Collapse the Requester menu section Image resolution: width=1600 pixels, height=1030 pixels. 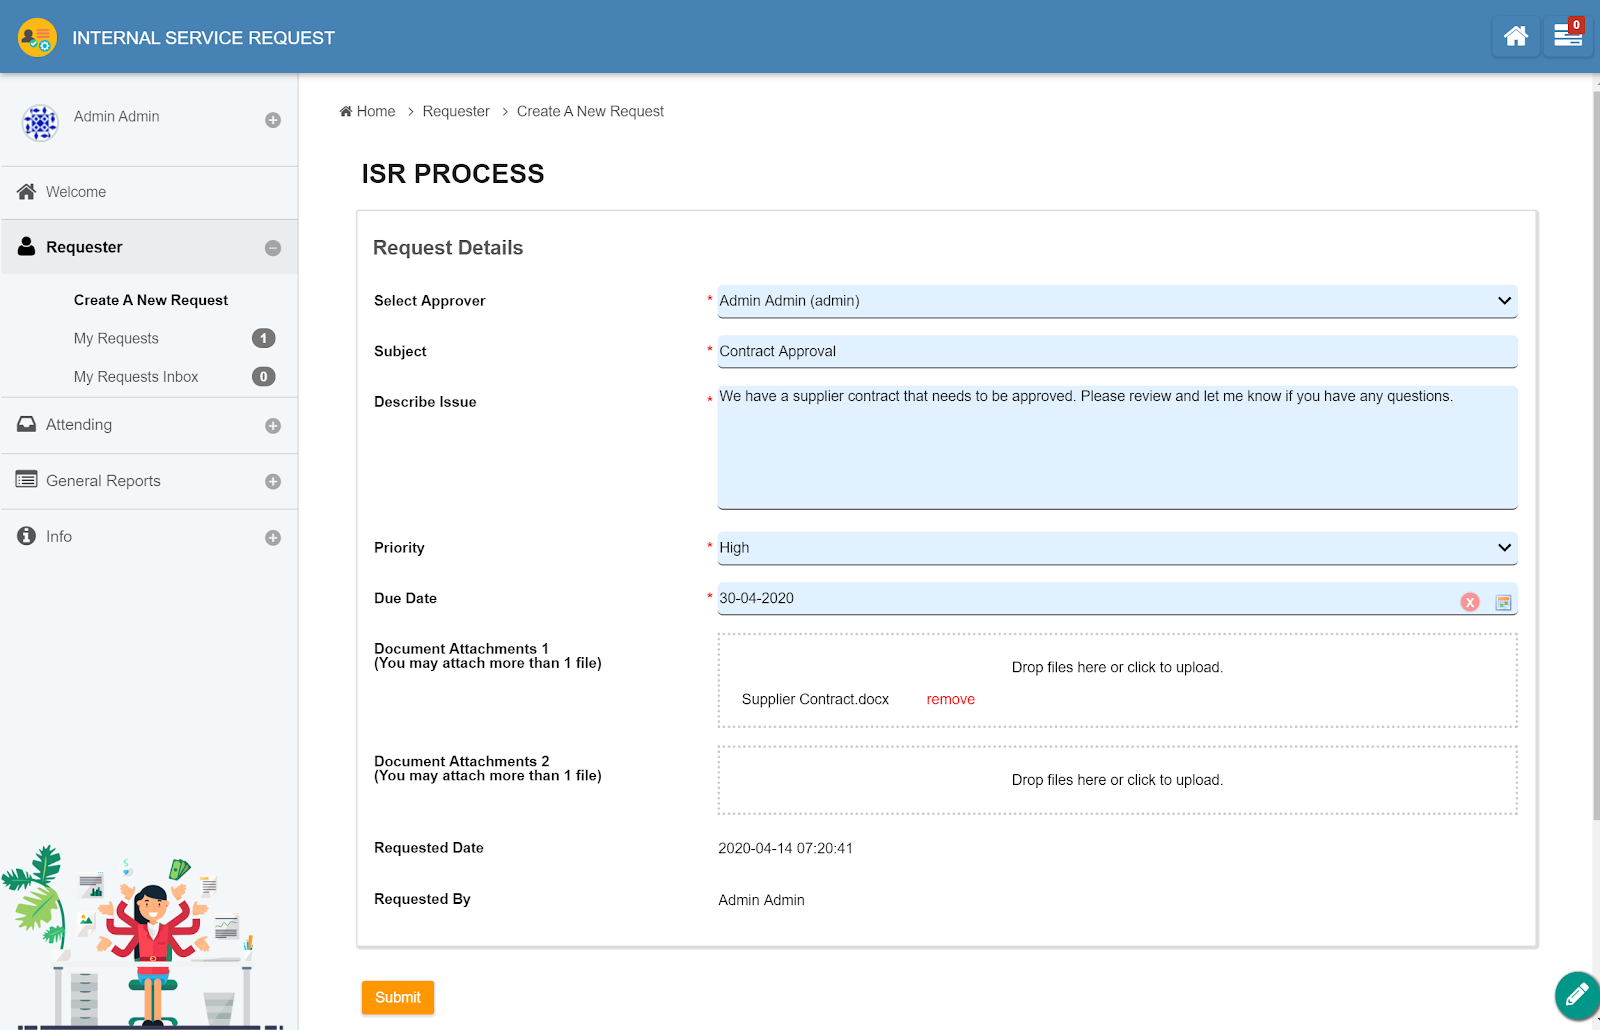273,248
